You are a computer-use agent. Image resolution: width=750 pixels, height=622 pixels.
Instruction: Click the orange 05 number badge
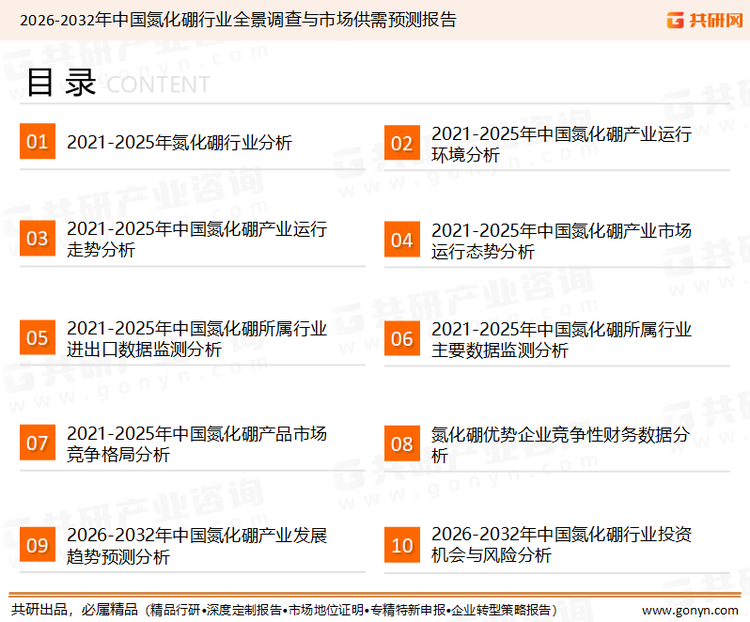pos(37,337)
